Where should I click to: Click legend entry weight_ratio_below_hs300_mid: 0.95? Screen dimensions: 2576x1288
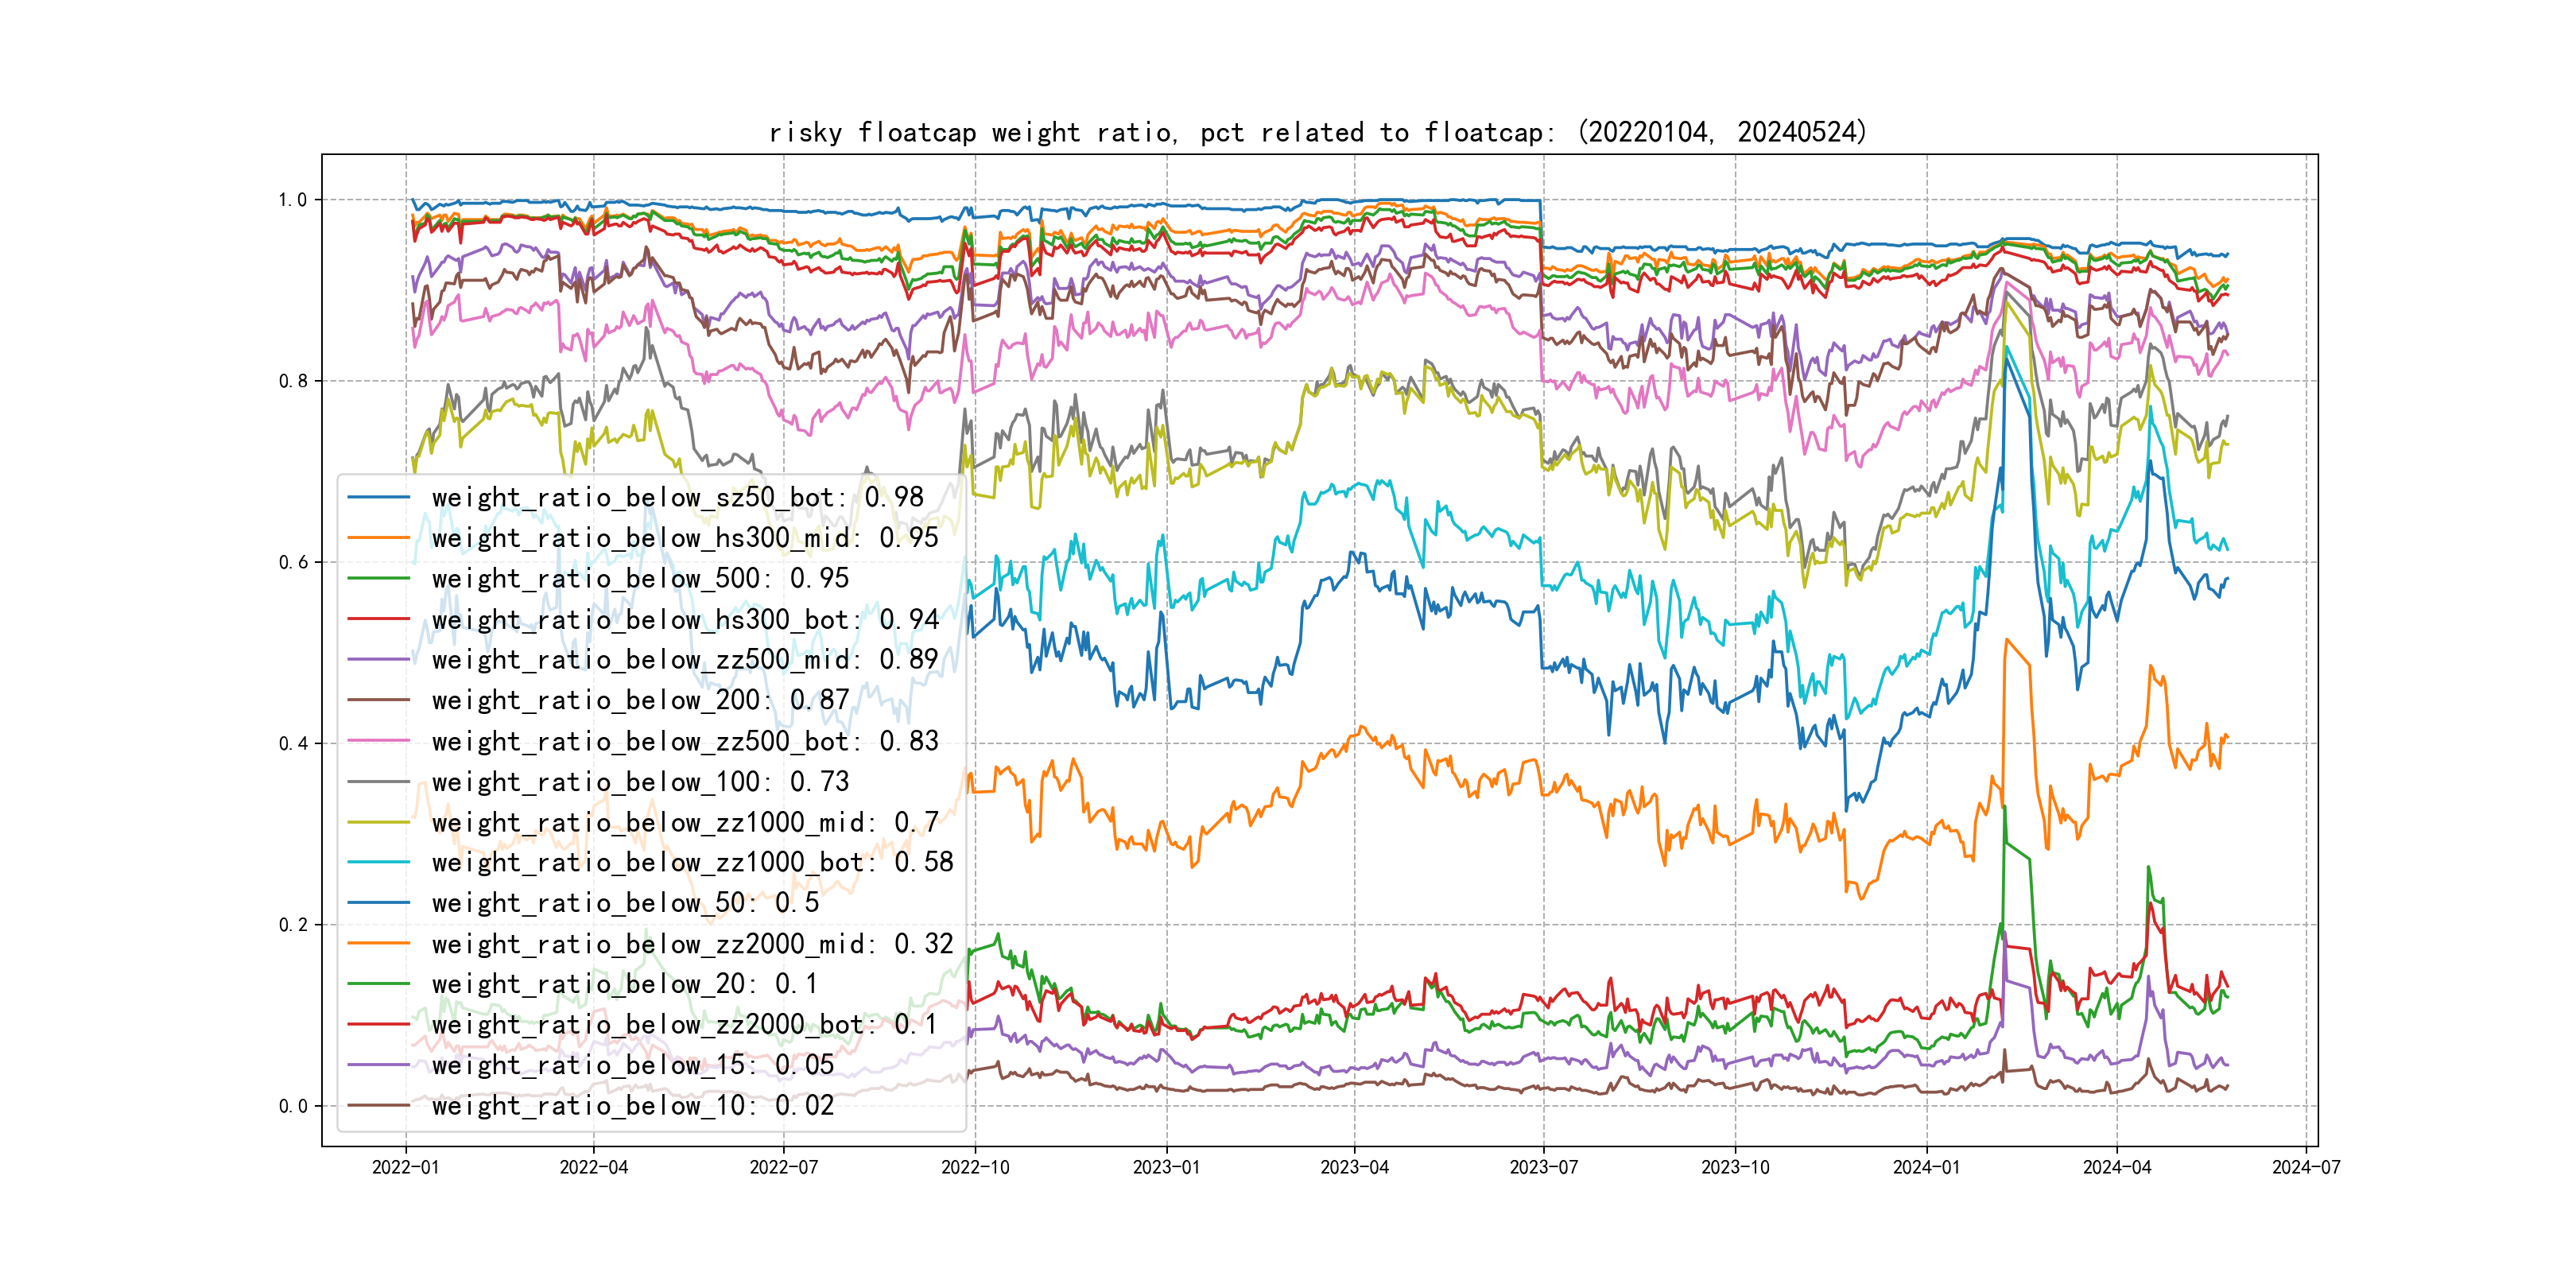point(685,538)
